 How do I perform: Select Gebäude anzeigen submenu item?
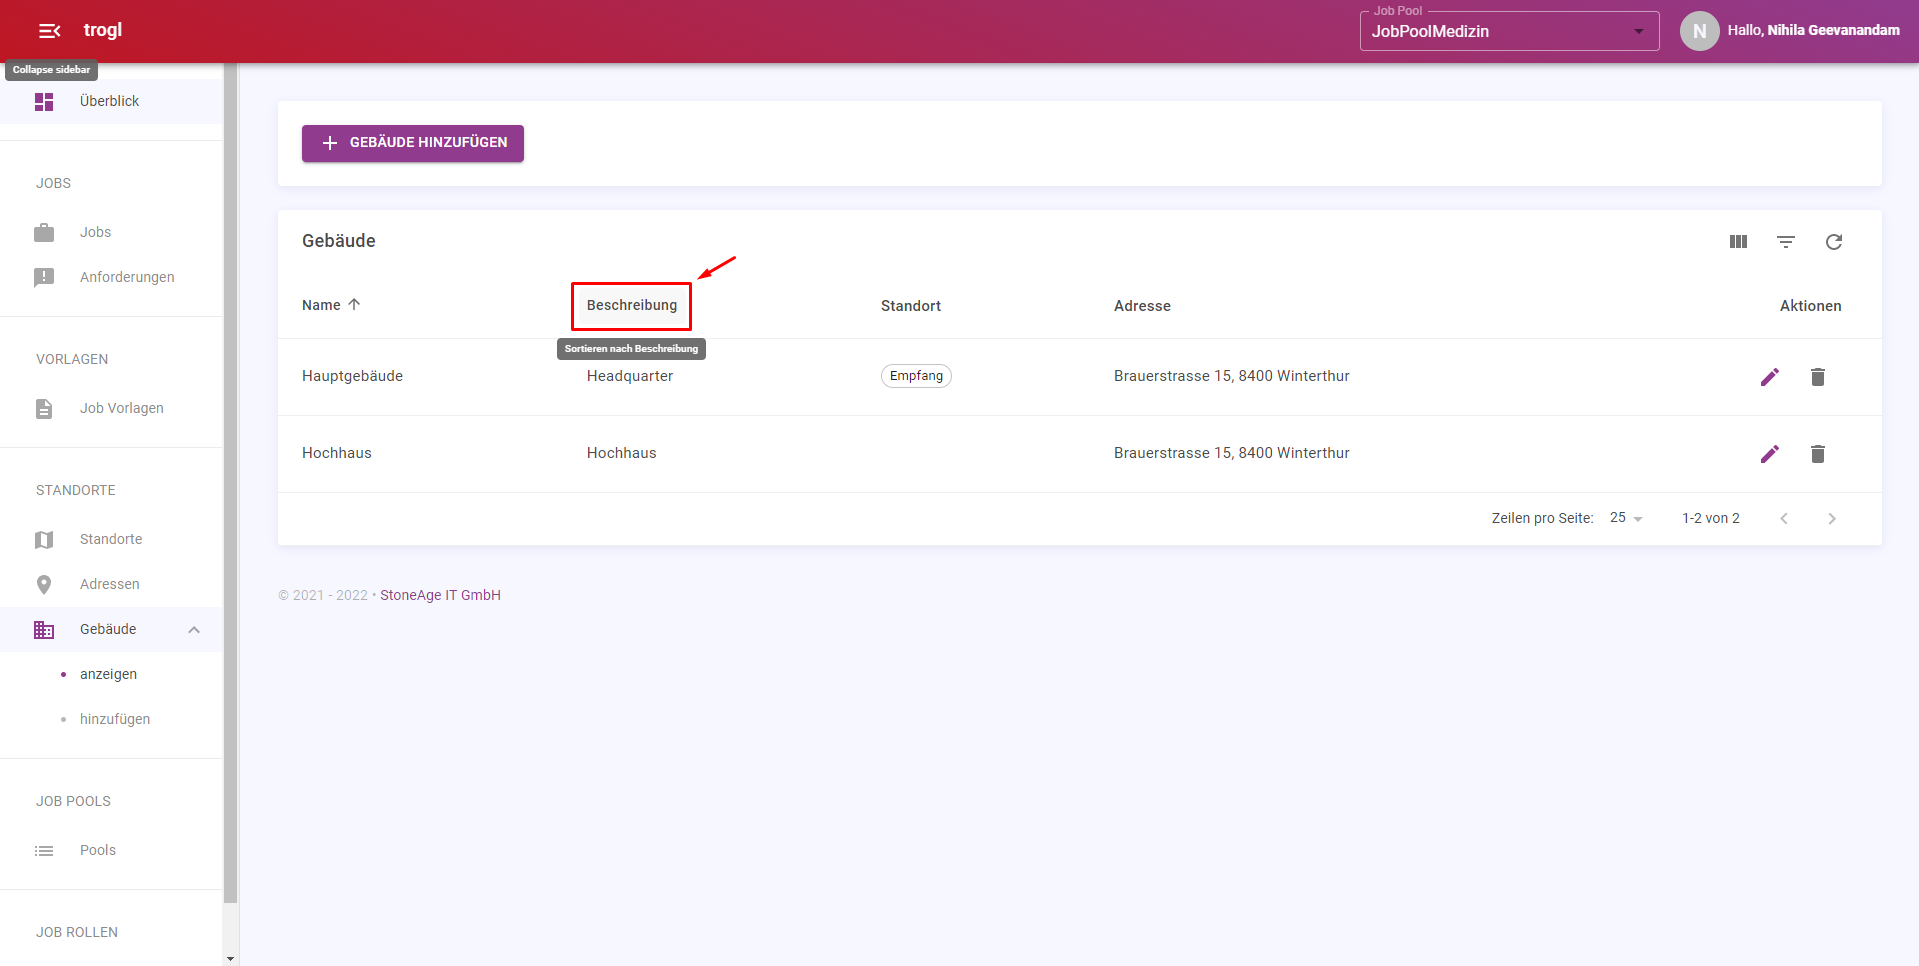click(109, 675)
